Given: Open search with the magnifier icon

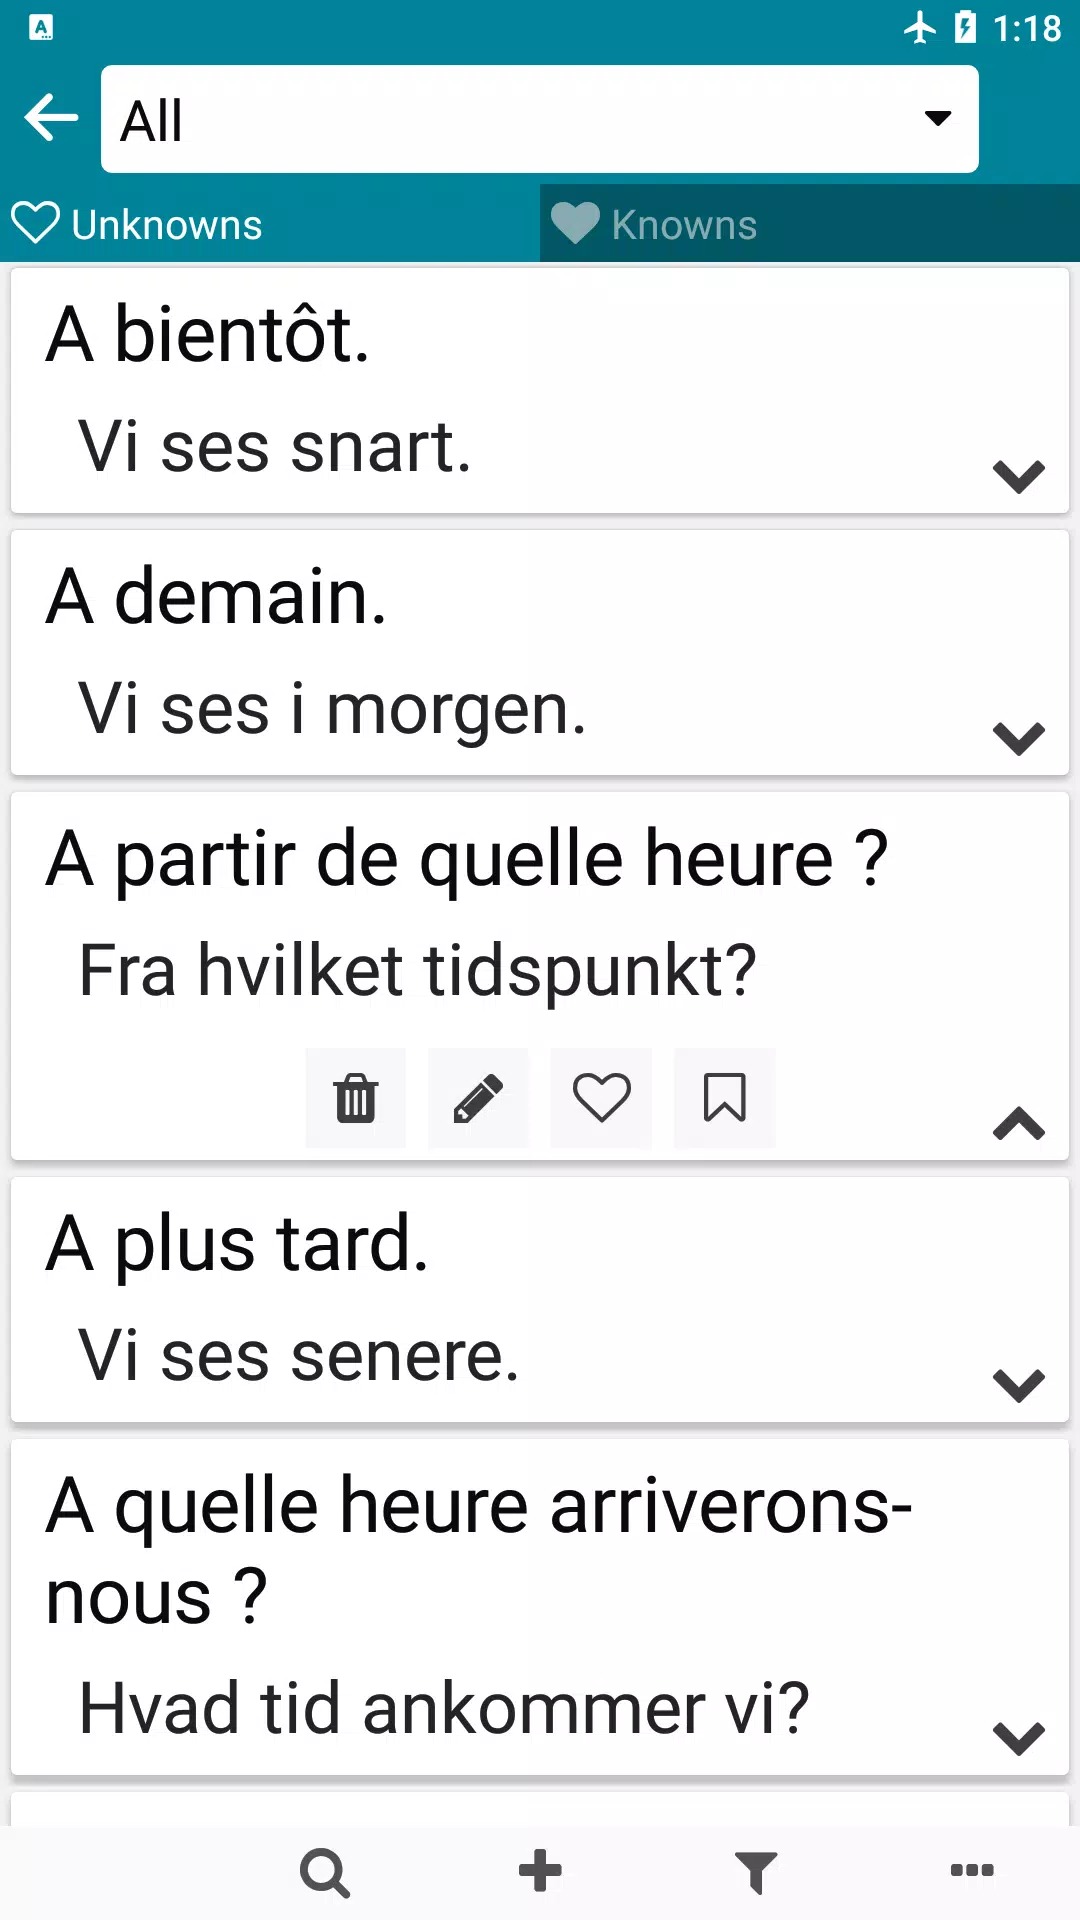Looking at the screenshot, I should pyautogui.click(x=325, y=1872).
